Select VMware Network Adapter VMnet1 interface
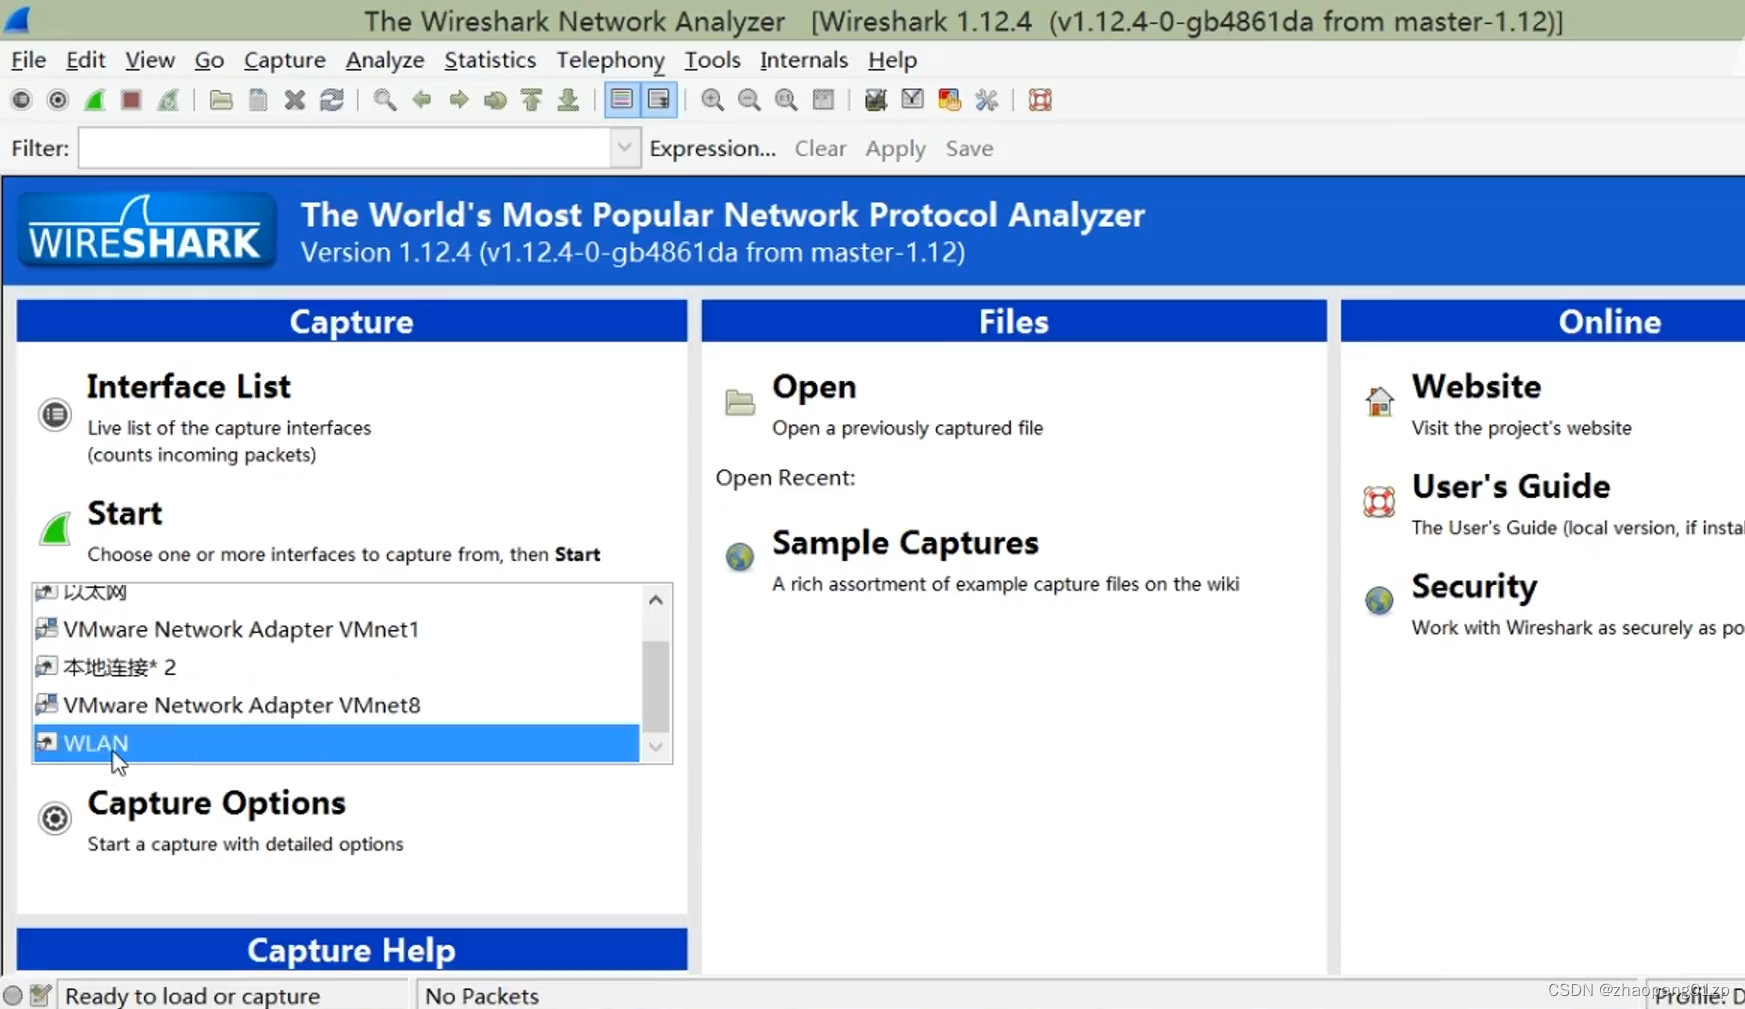Image resolution: width=1745 pixels, height=1009 pixels. (x=336, y=629)
